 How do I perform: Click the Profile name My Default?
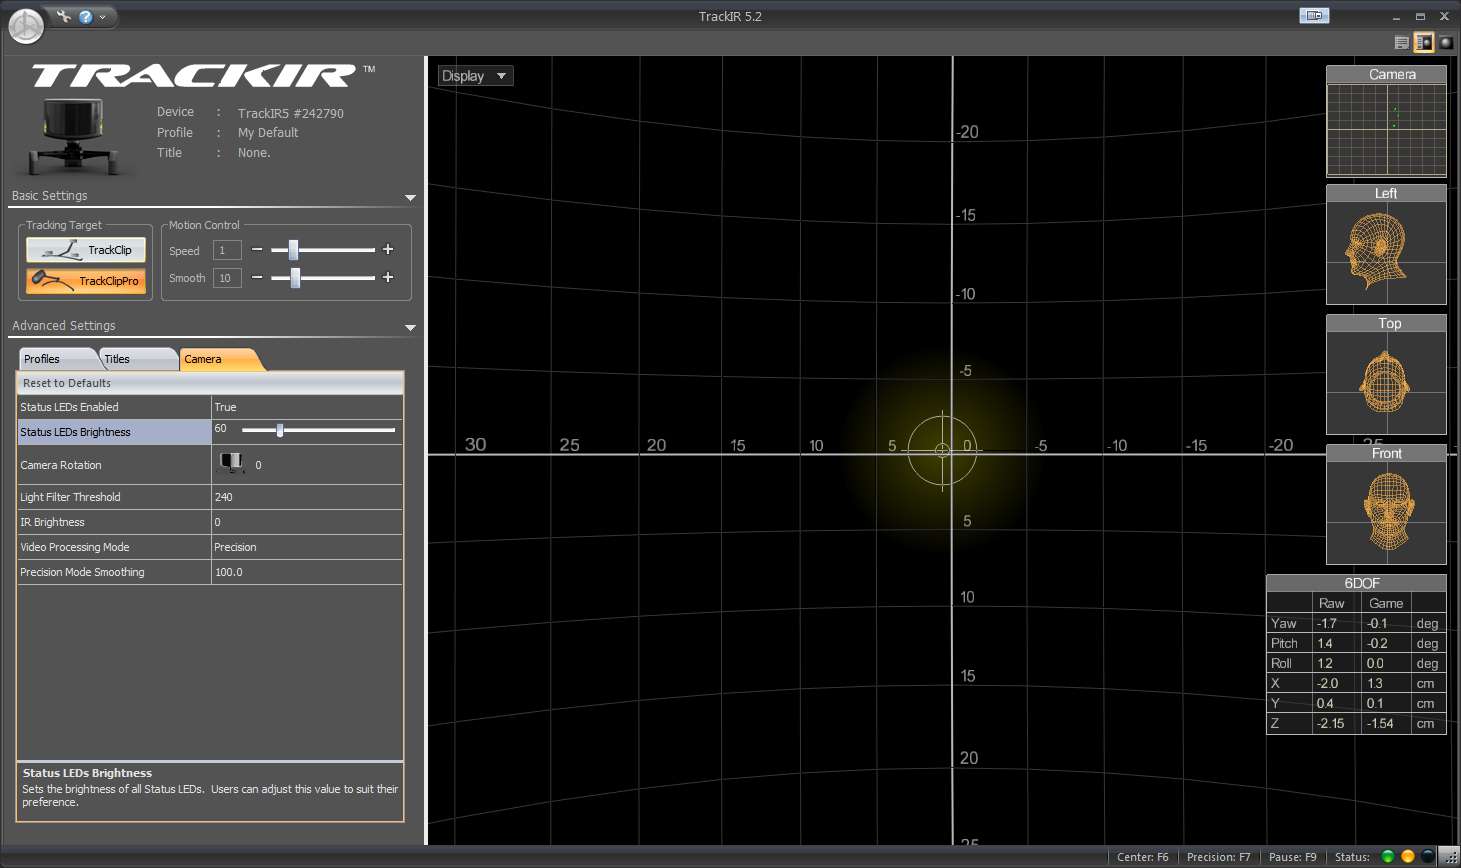pyautogui.click(x=268, y=132)
